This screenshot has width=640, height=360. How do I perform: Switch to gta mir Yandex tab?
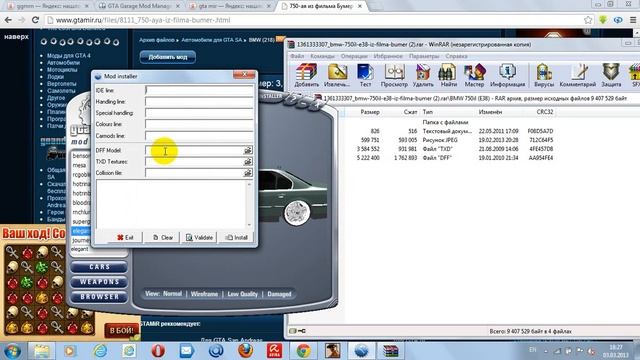[x=230, y=6]
